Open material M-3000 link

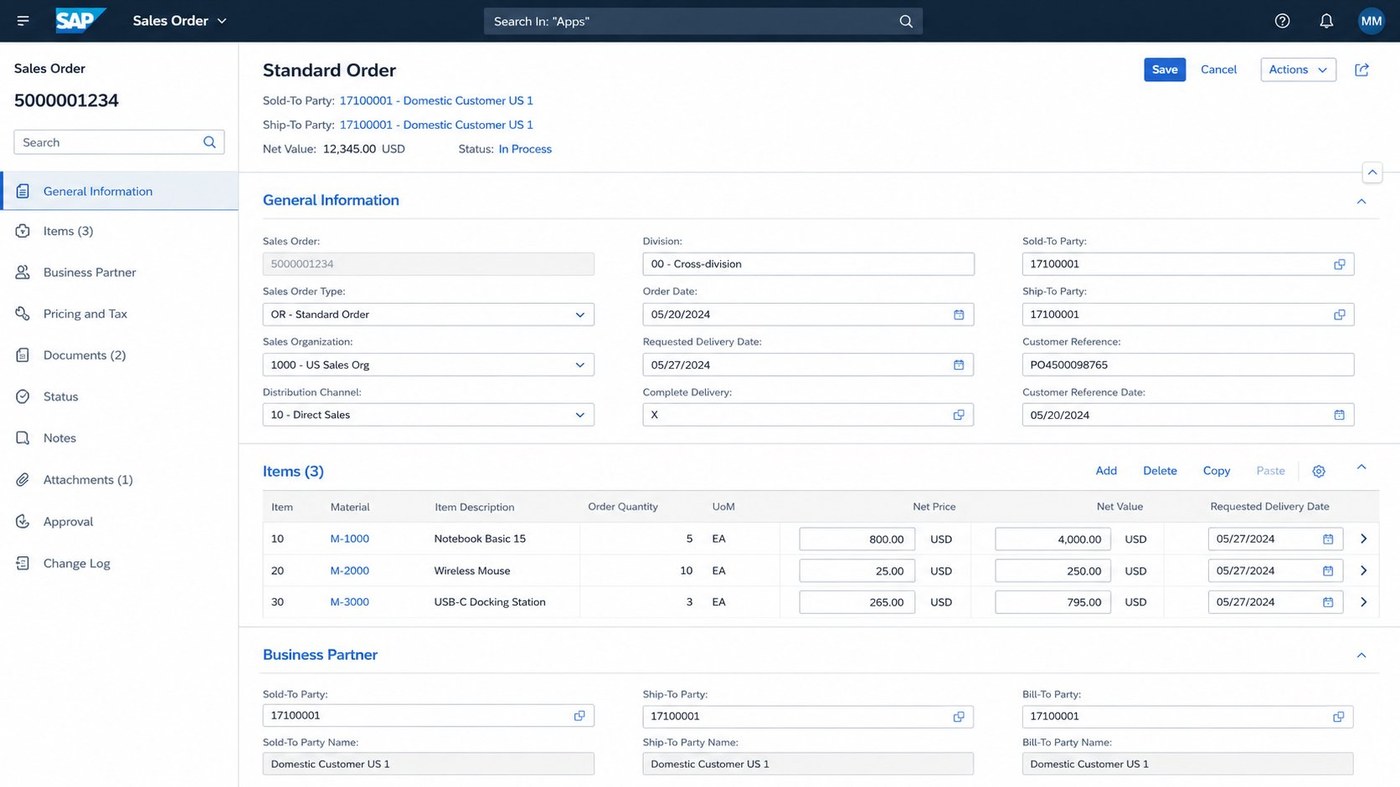click(x=349, y=602)
